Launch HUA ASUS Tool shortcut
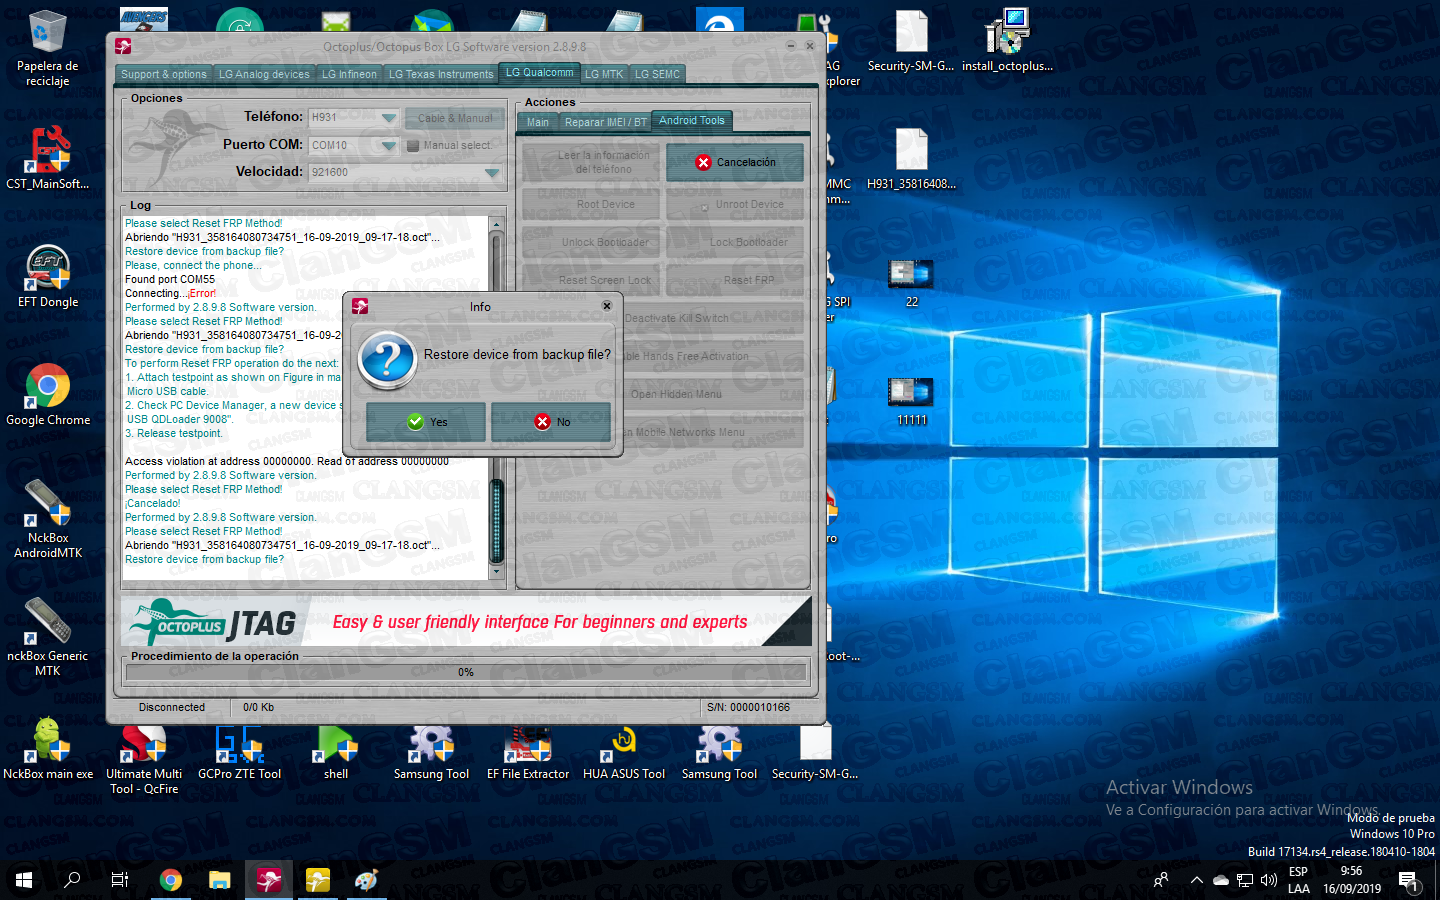This screenshot has width=1440, height=900. [624, 742]
